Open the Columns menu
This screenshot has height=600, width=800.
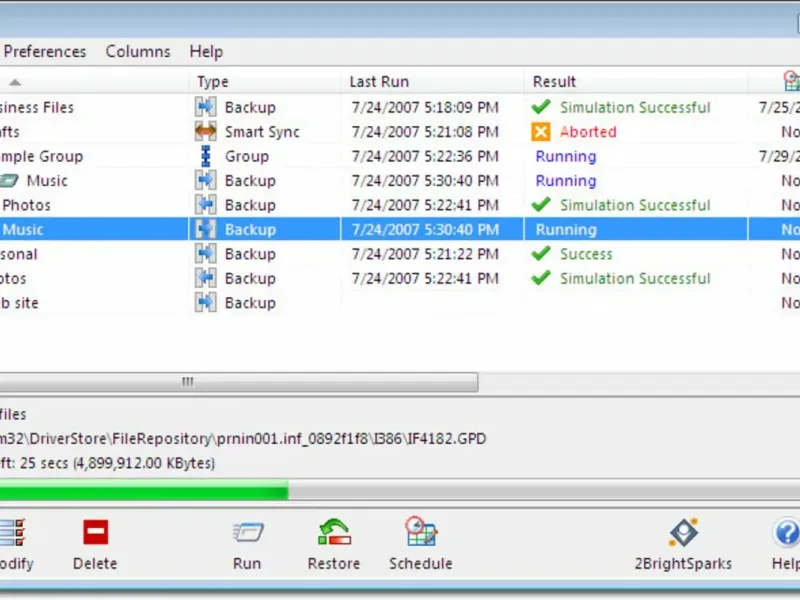[138, 52]
